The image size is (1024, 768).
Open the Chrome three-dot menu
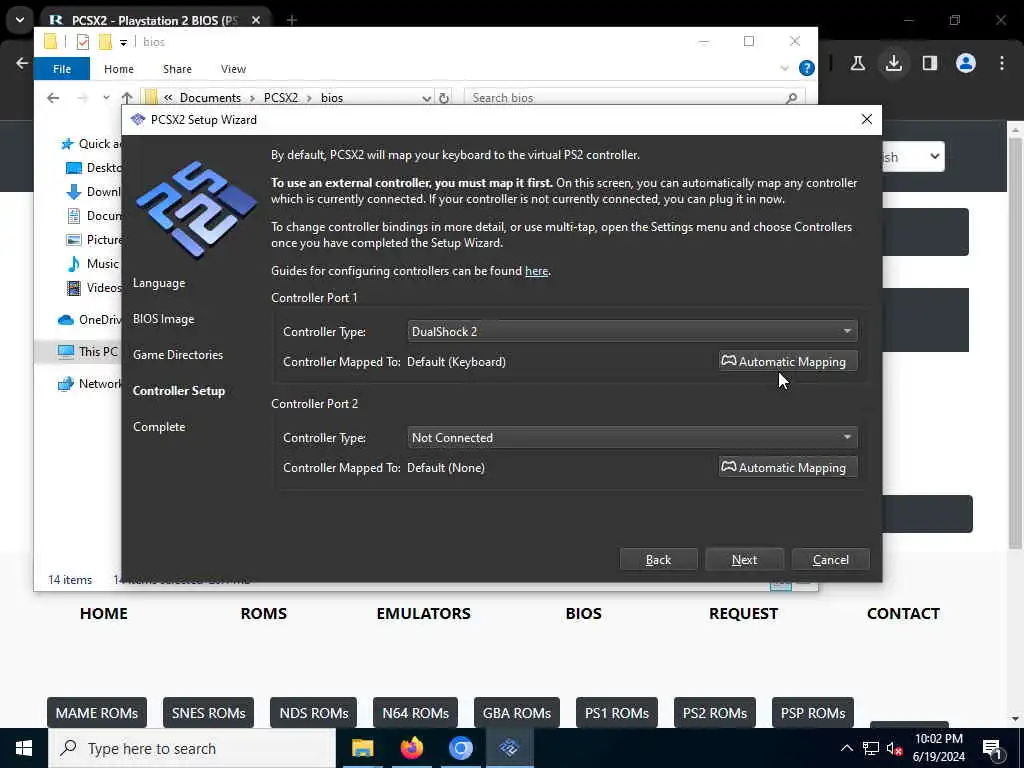tap(1002, 63)
